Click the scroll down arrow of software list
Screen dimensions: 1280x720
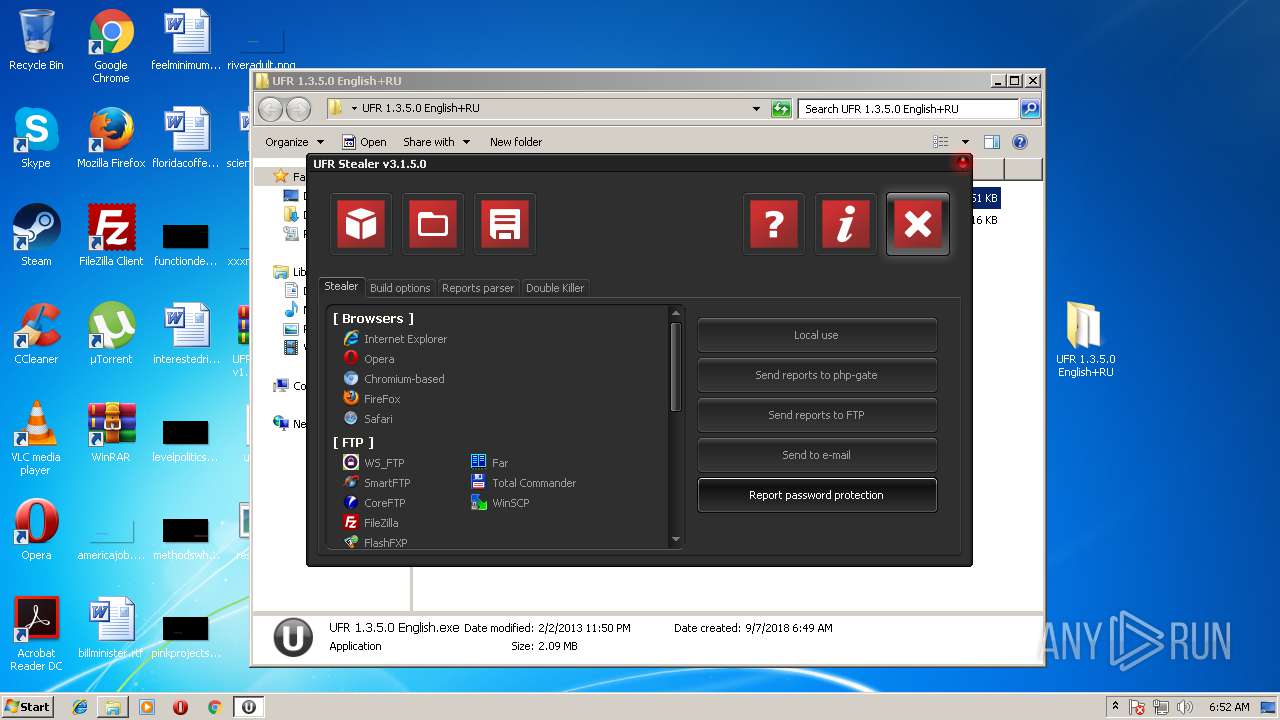676,540
